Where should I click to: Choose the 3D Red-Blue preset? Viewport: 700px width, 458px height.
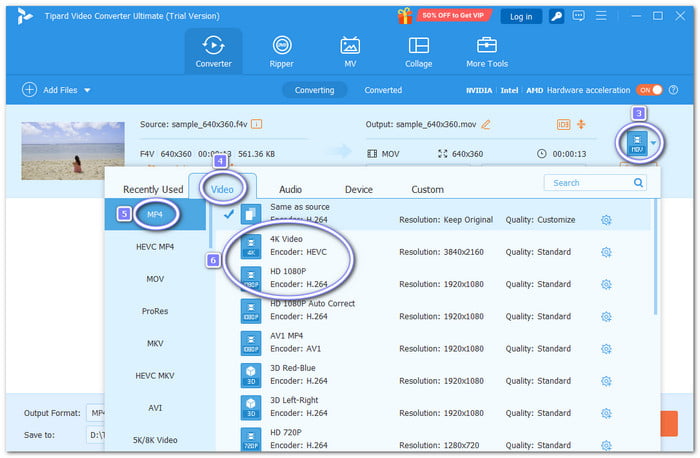click(433, 375)
